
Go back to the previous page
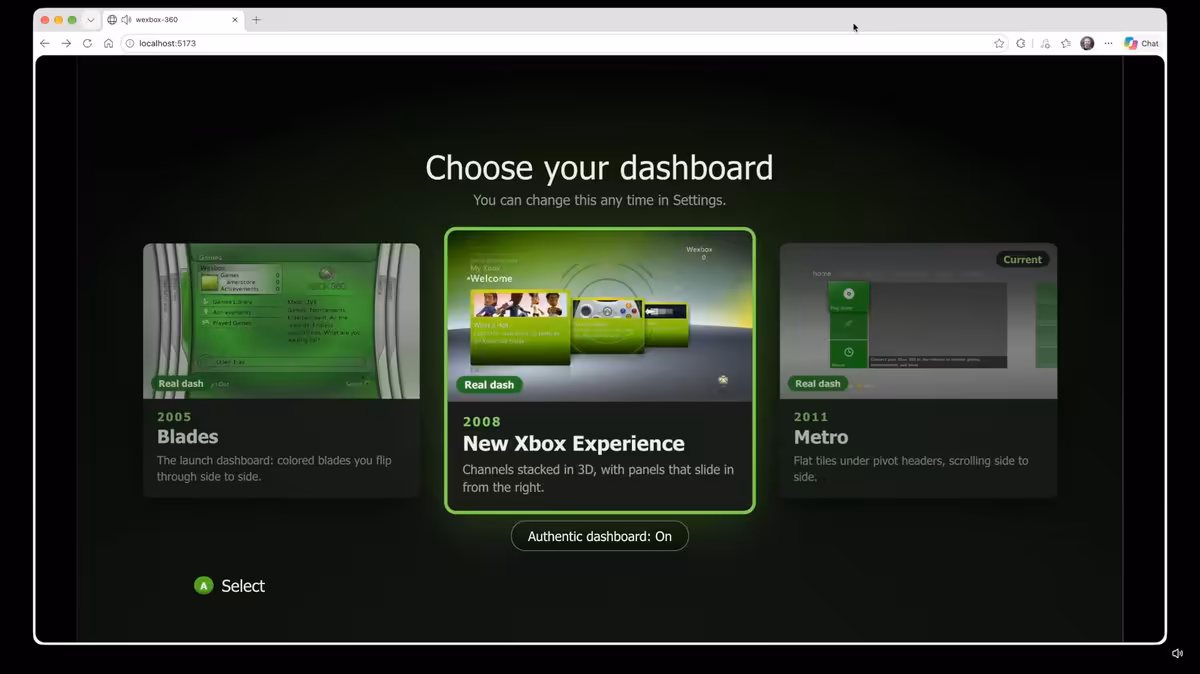click(45, 44)
